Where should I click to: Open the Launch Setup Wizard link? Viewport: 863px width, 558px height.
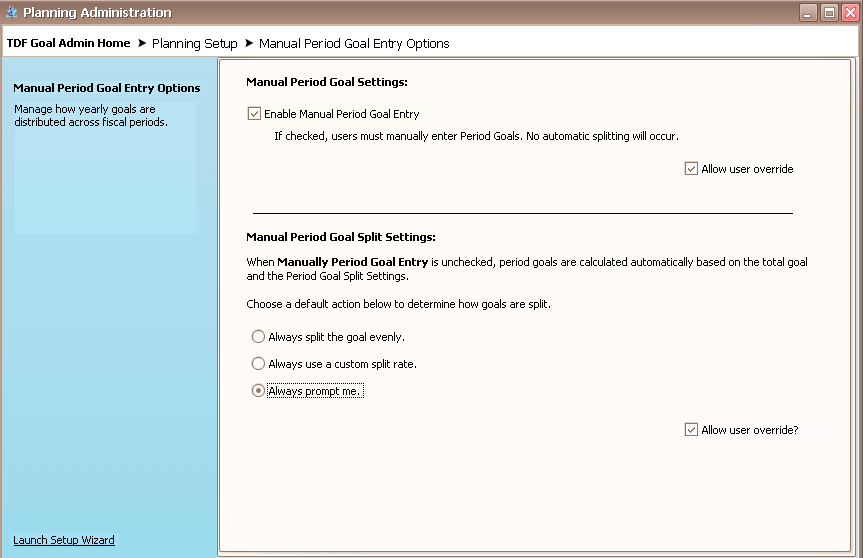(64, 540)
